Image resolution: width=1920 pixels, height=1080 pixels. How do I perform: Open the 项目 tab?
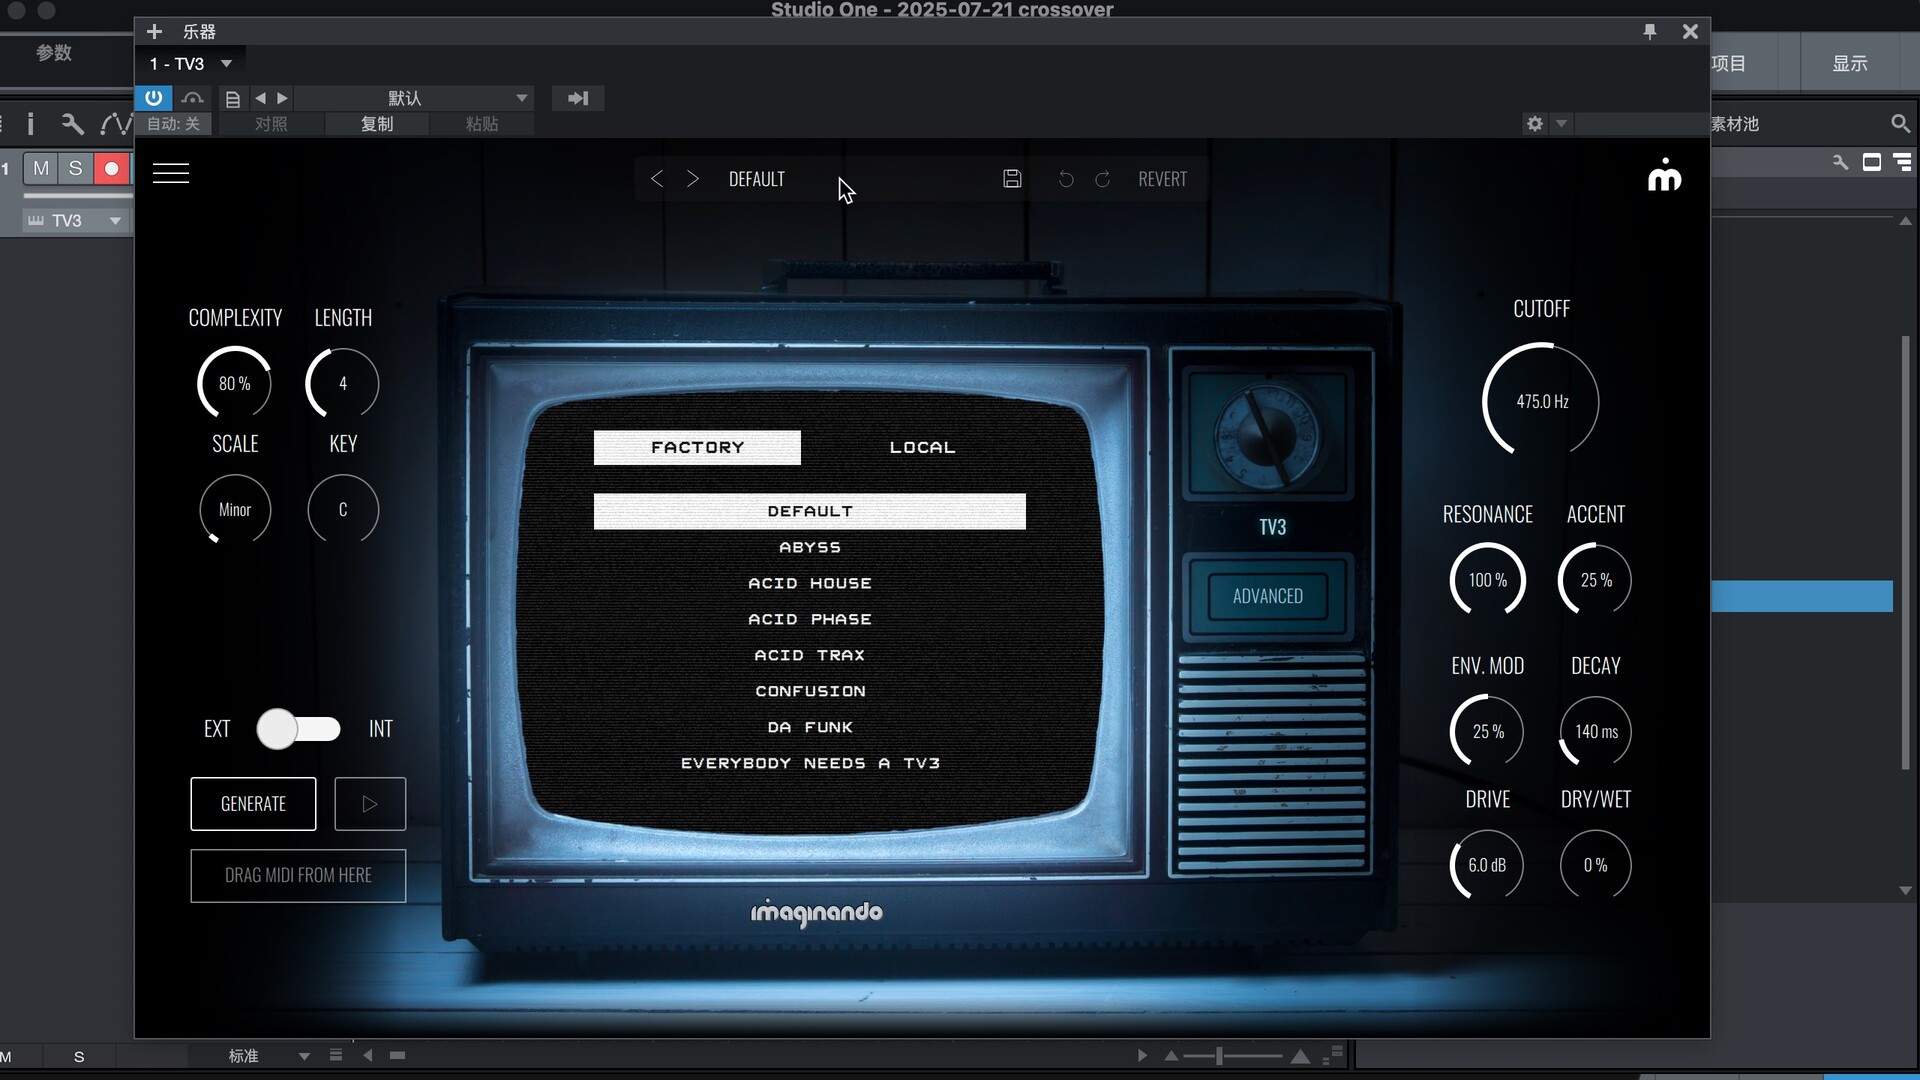point(1728,64)
